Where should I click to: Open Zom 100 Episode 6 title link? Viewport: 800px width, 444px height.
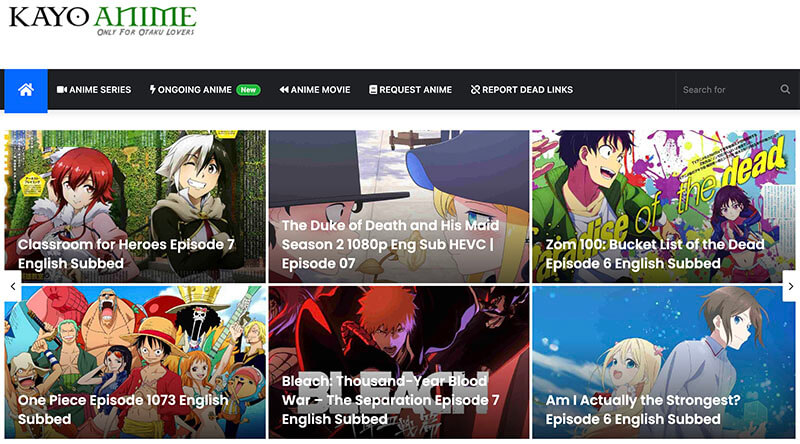[x=655, y=254]
